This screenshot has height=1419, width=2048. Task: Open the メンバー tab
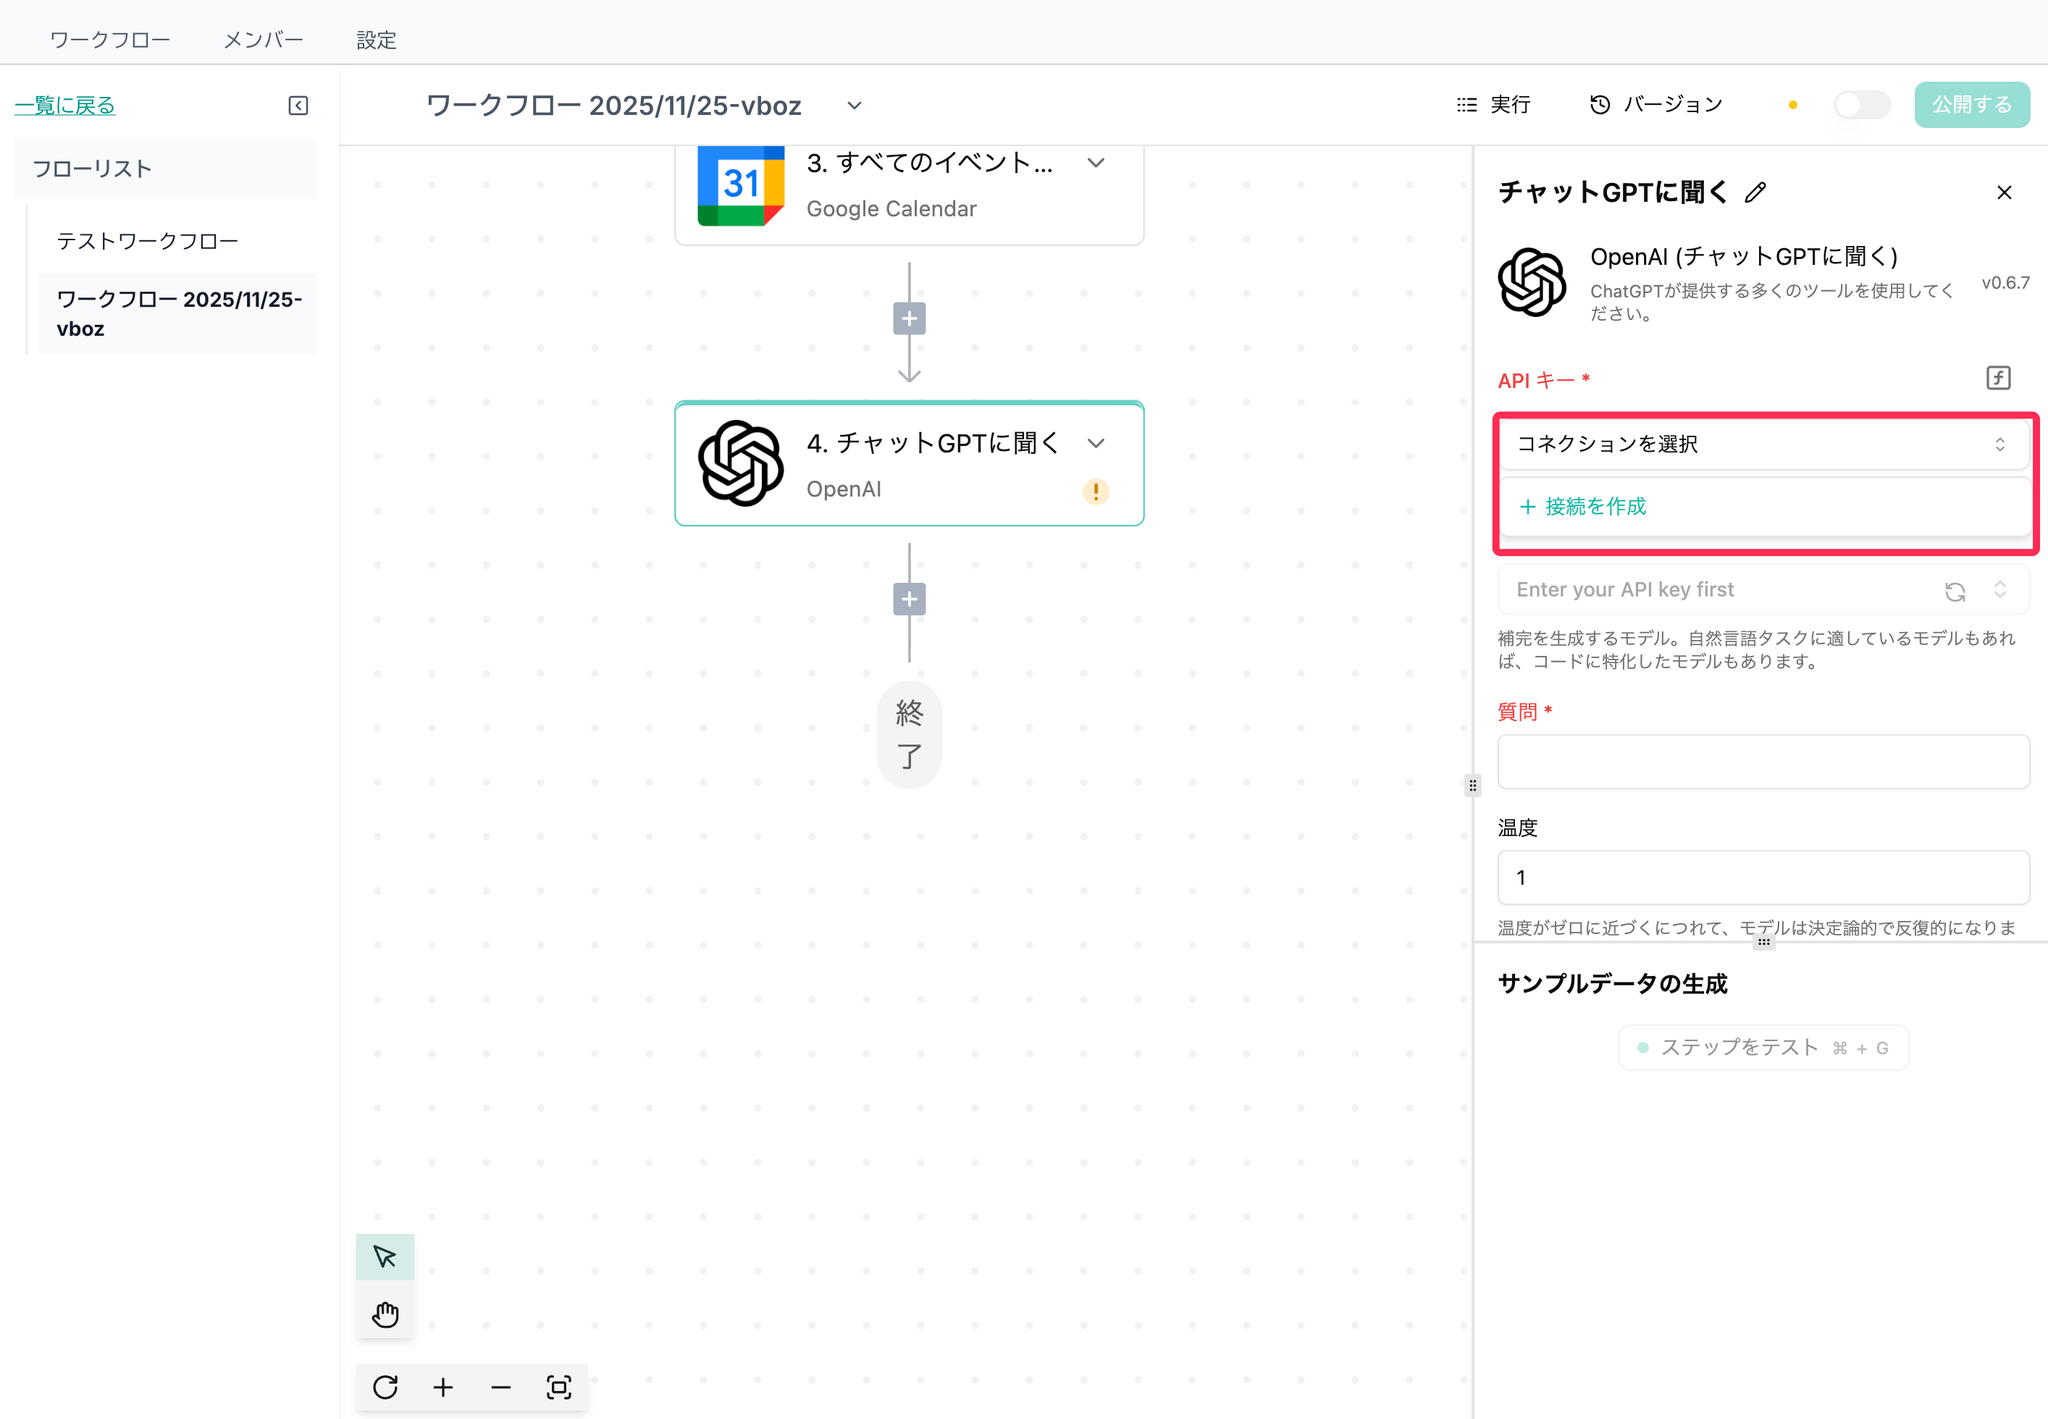click(x=263, y=40)
